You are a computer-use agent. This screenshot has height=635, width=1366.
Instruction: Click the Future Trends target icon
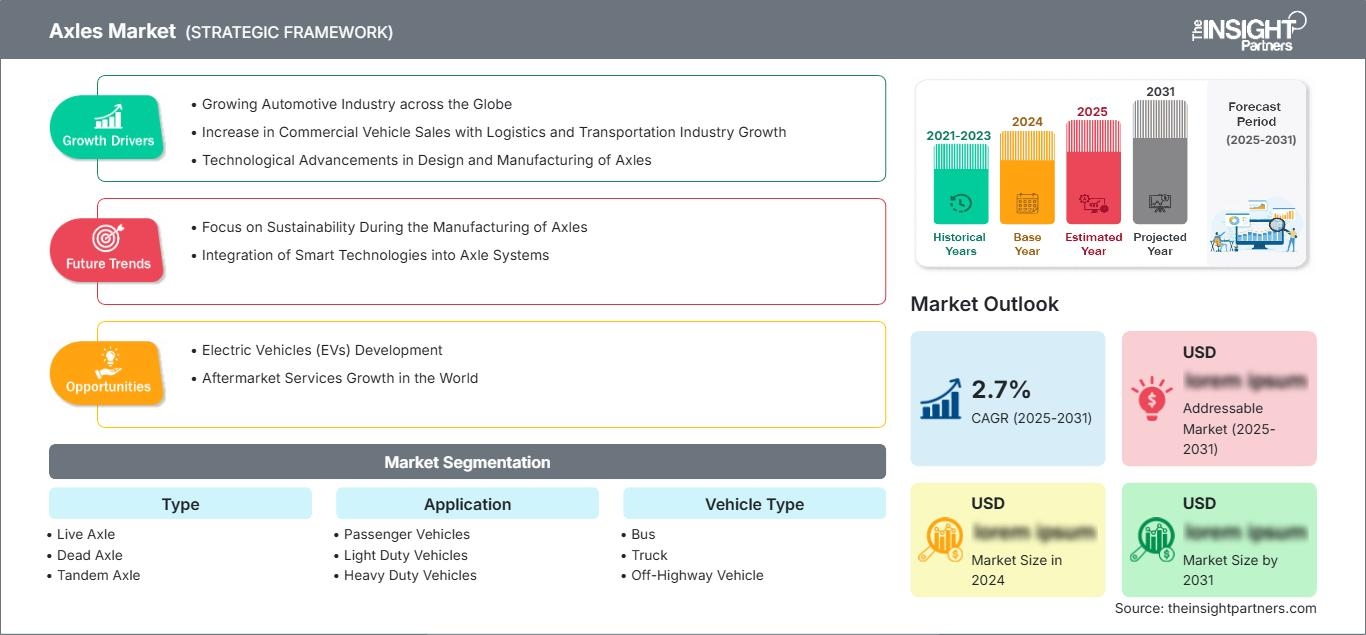tap(107, 238)
